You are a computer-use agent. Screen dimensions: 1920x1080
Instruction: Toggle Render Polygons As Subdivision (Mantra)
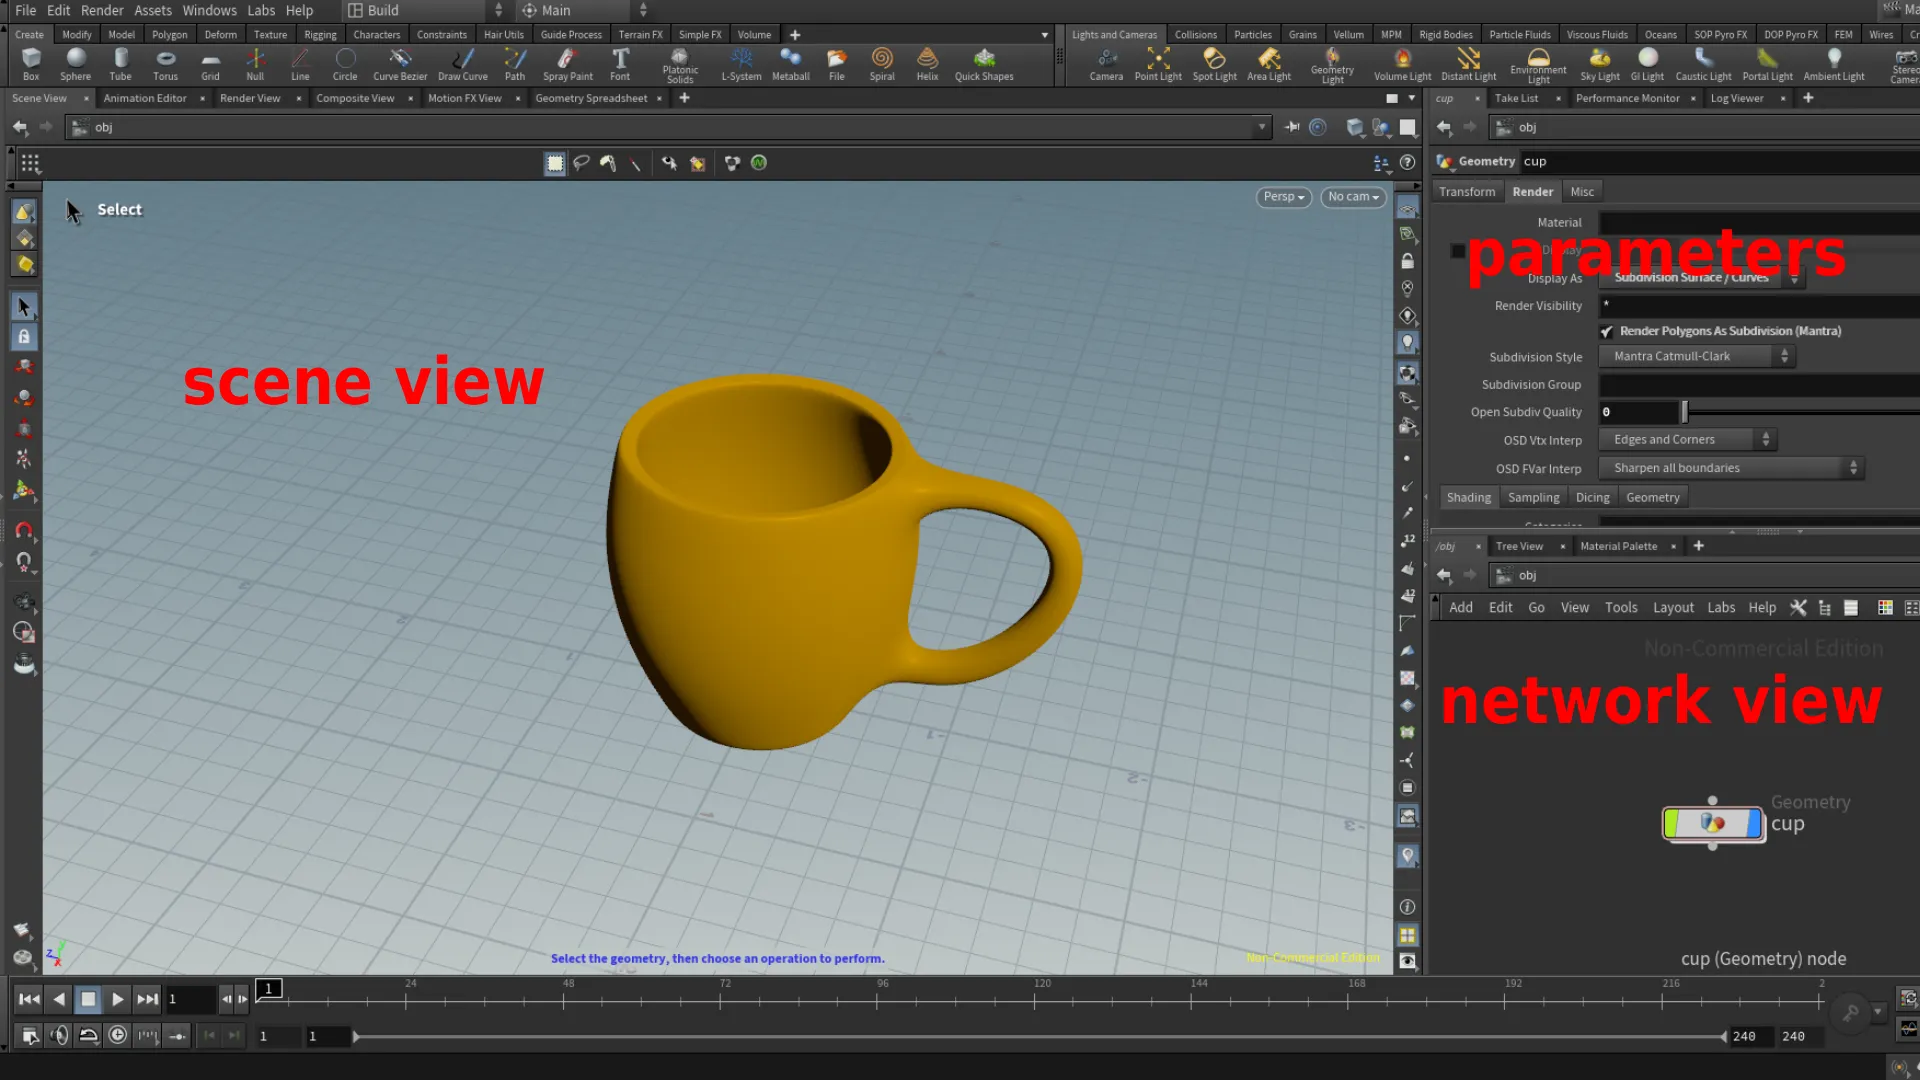click(x=1608, y=331)
